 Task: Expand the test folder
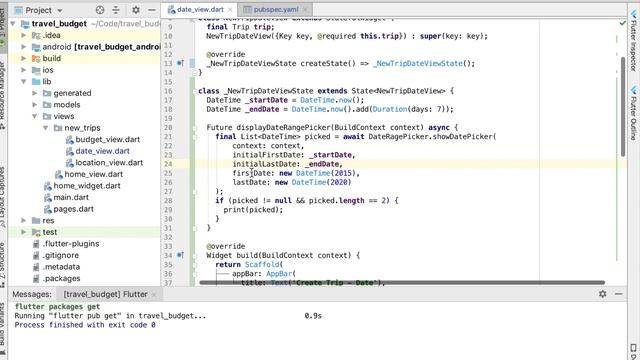[x=24, y=232]
